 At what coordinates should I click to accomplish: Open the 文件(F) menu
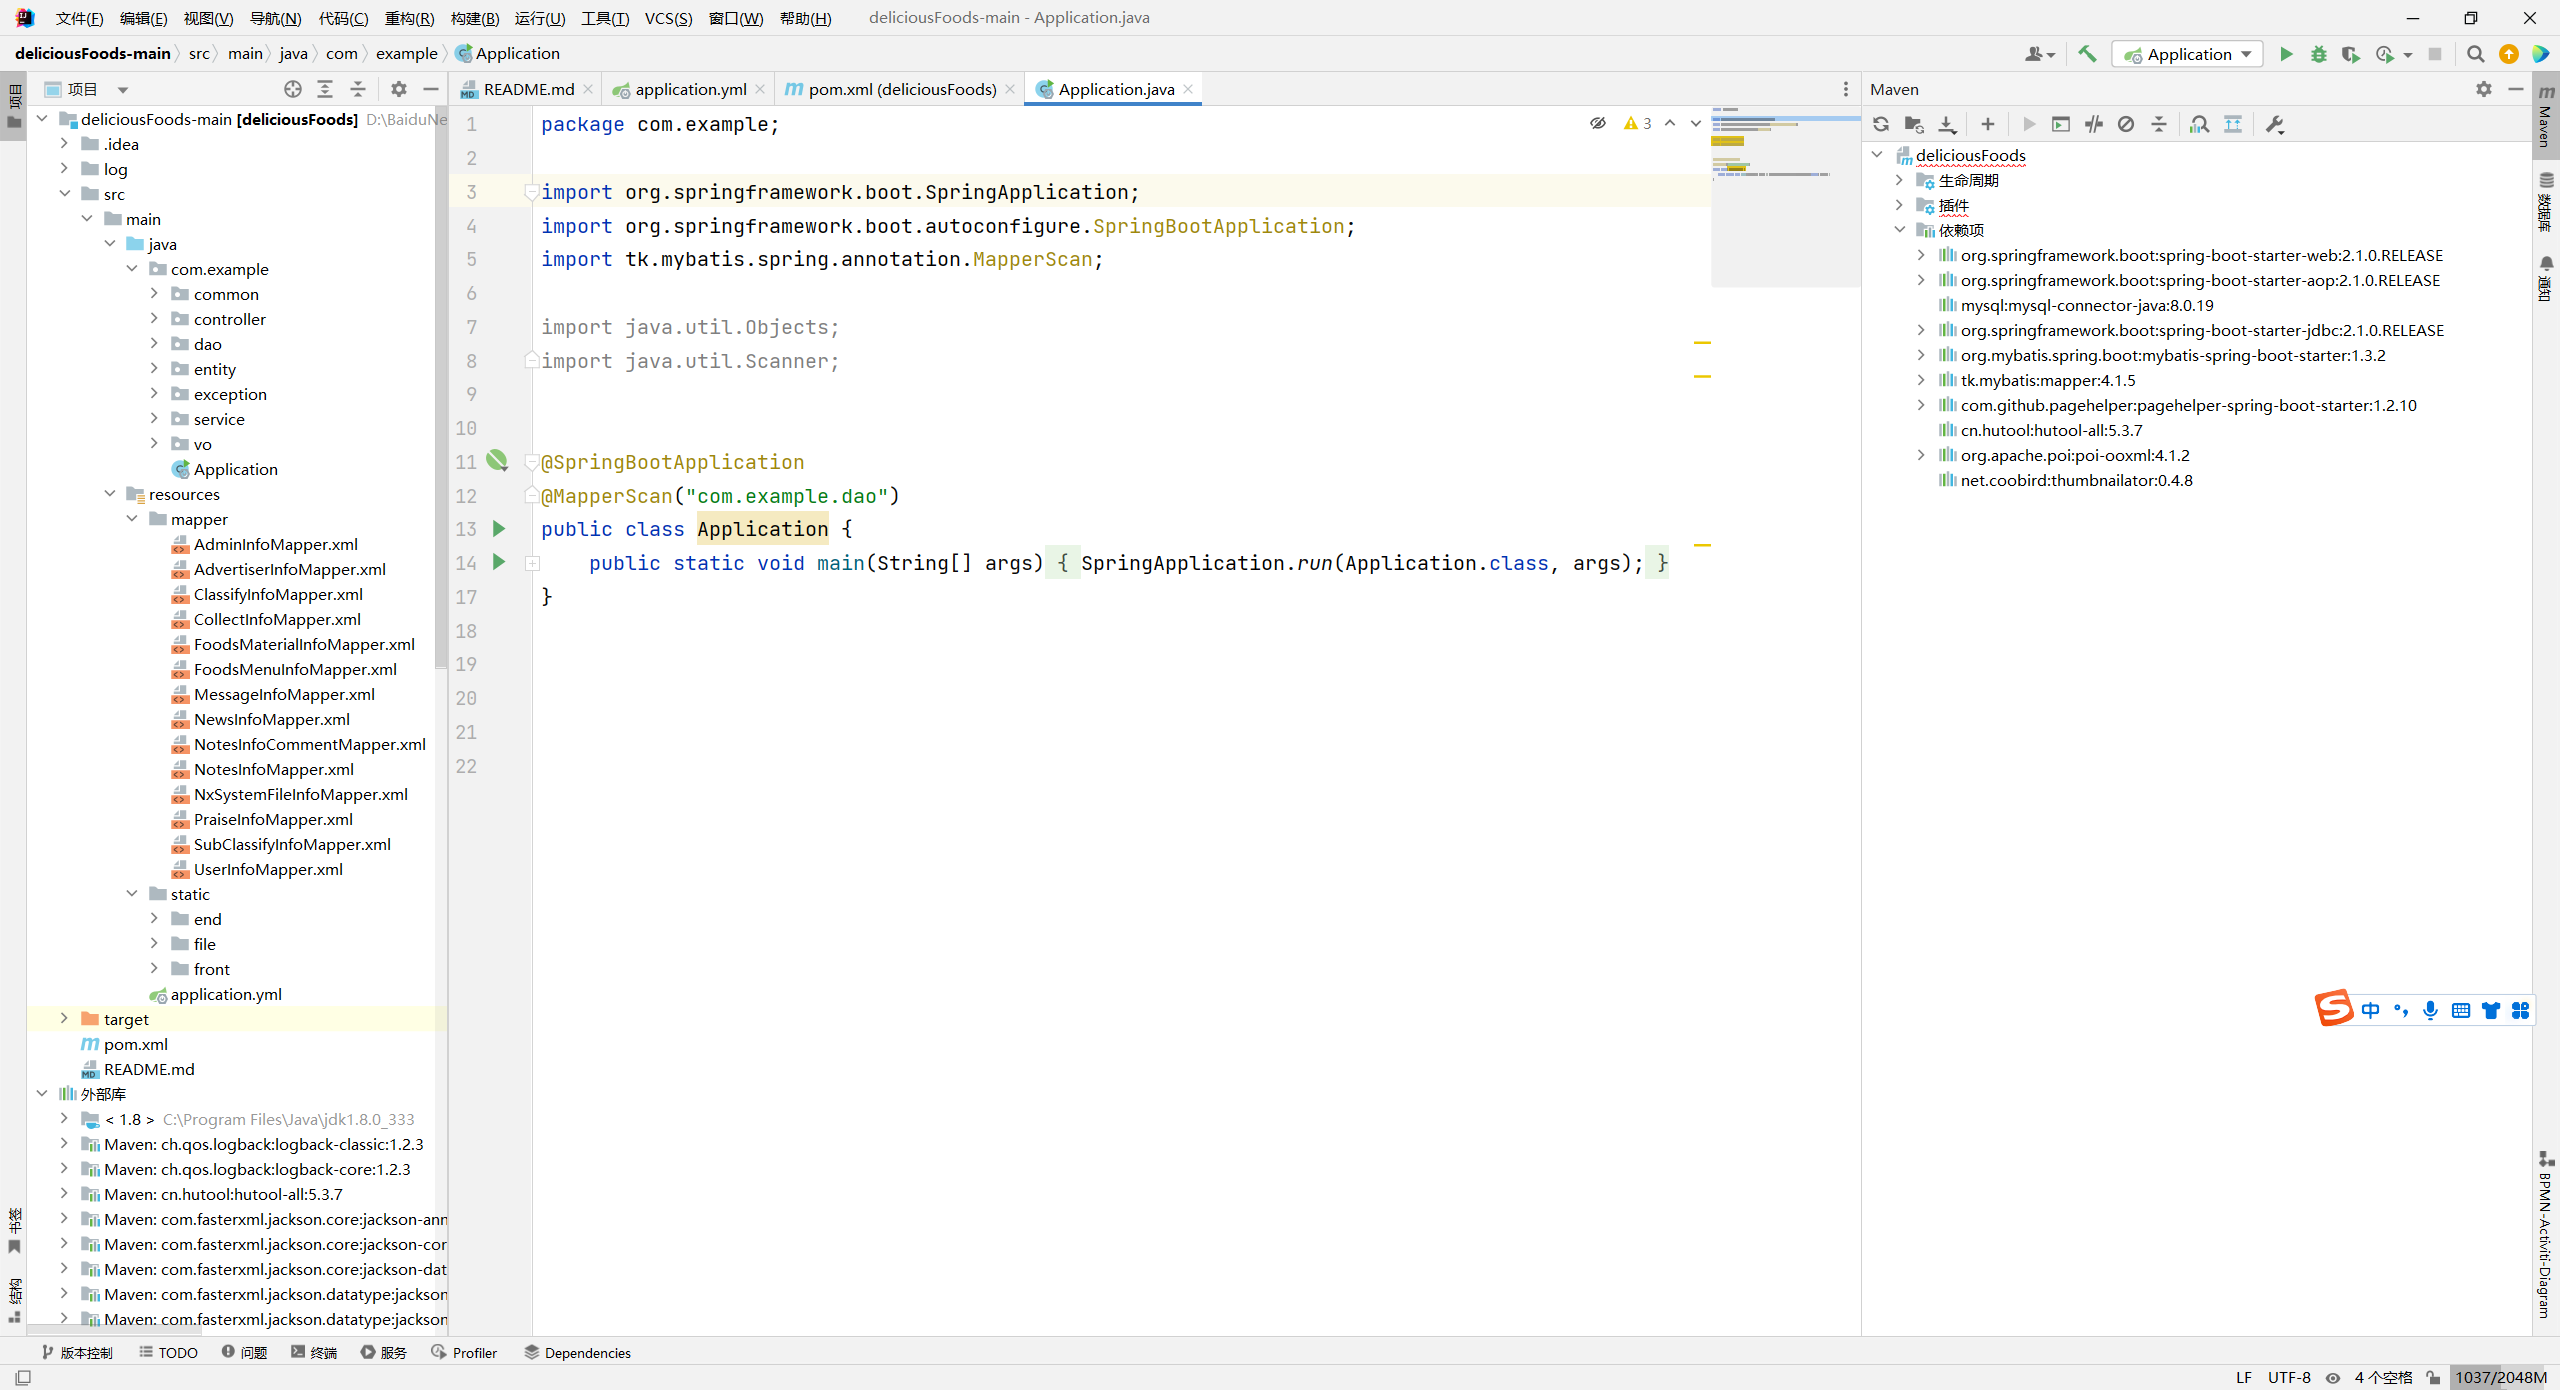pyautogui.click(x=79, y=18)
